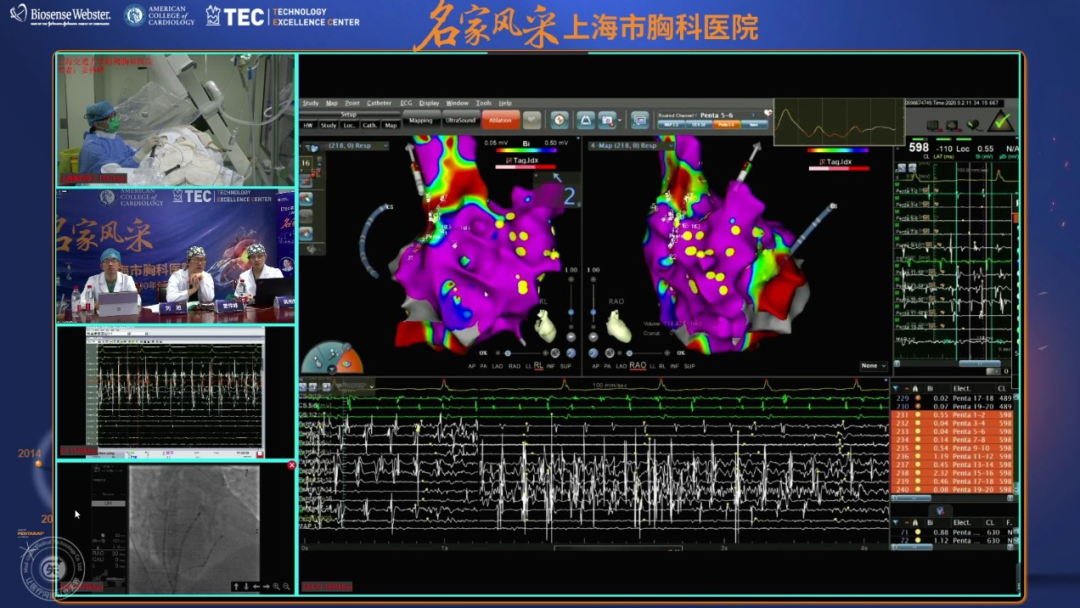Open the Display menu
This screenshot has height=608, width=1080.
(x=429, y=103)
